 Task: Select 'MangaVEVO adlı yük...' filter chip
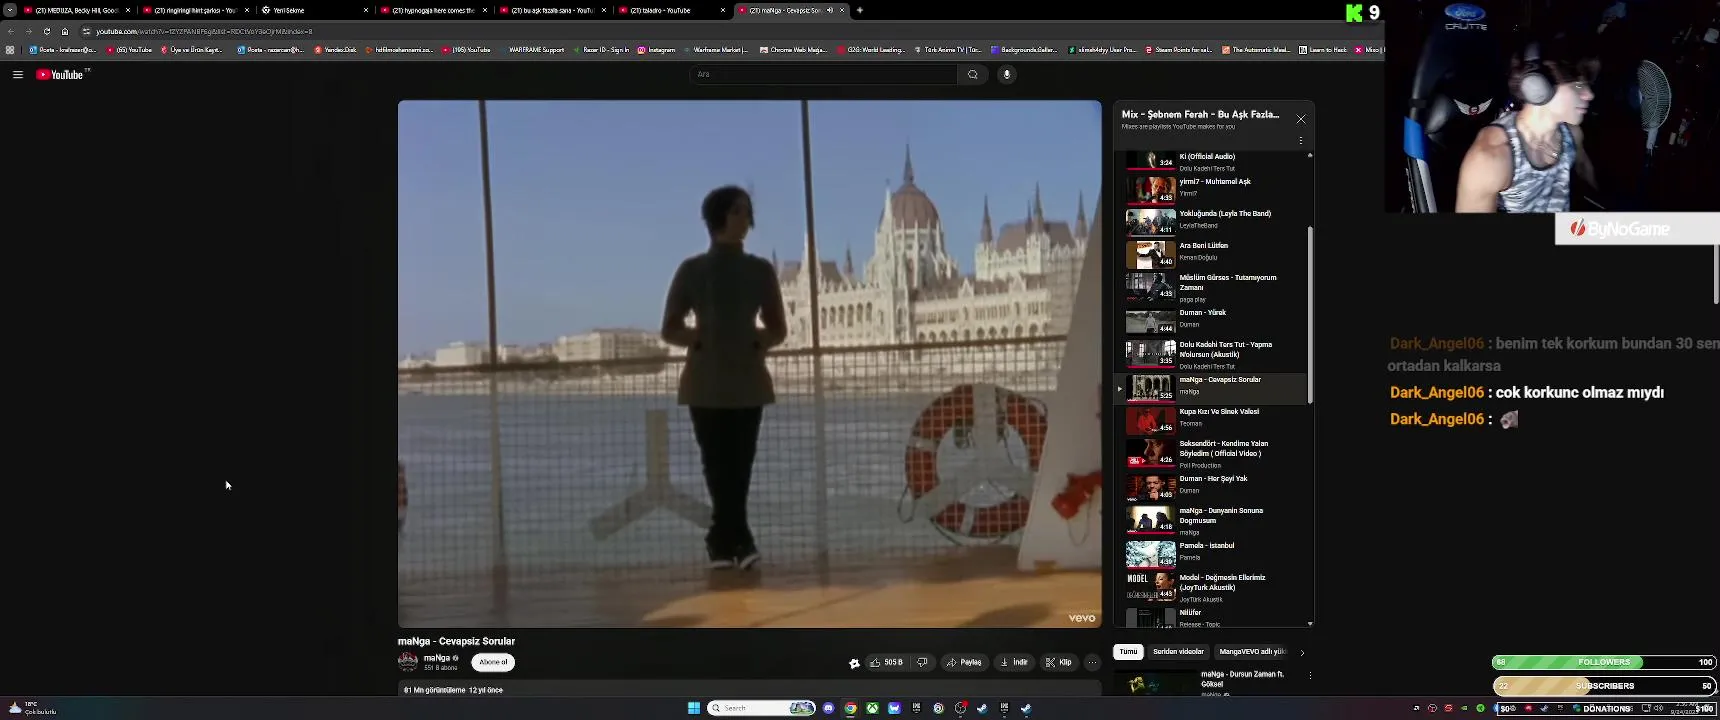tap(1252, 652)
